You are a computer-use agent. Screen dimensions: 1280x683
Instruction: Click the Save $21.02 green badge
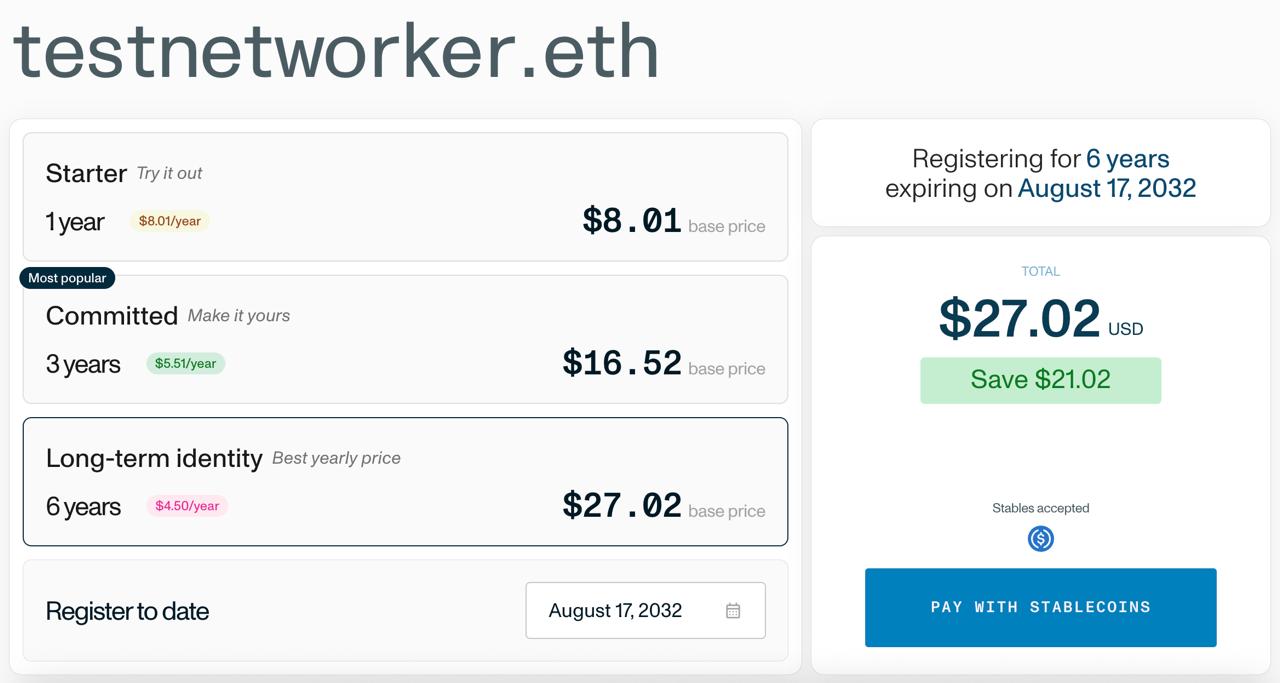[1040, 380]
